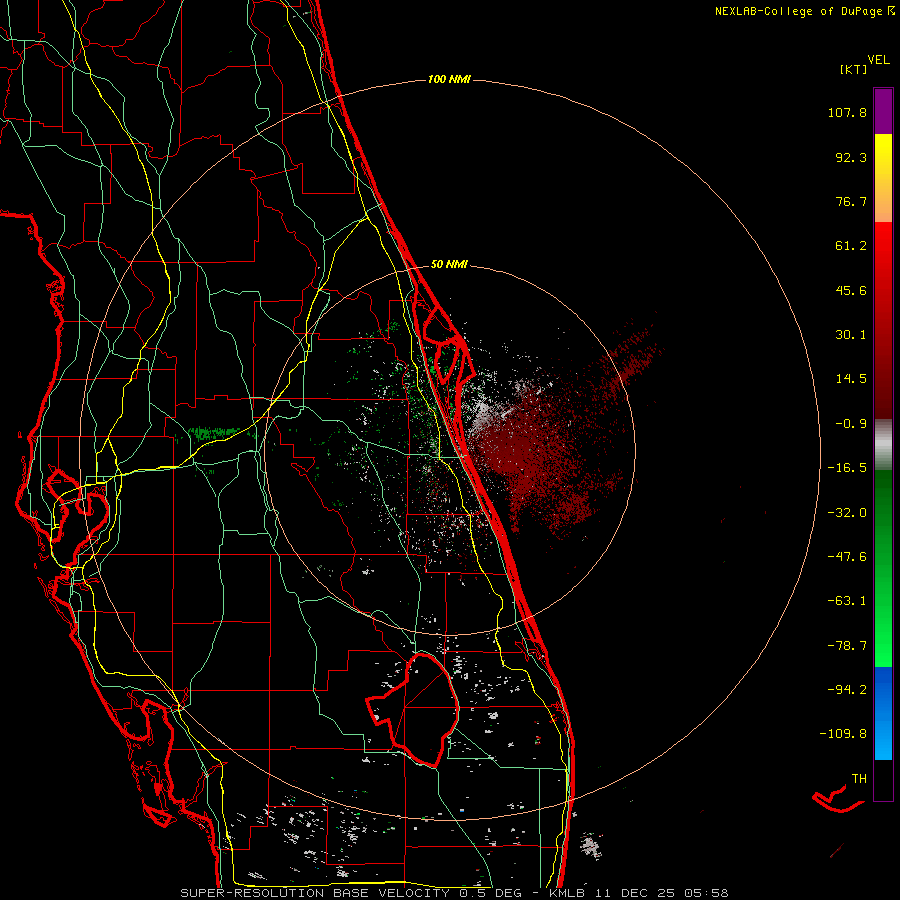Click the -94.2 velocity scale value
The image size is (900, 900).
coord(847,690)
